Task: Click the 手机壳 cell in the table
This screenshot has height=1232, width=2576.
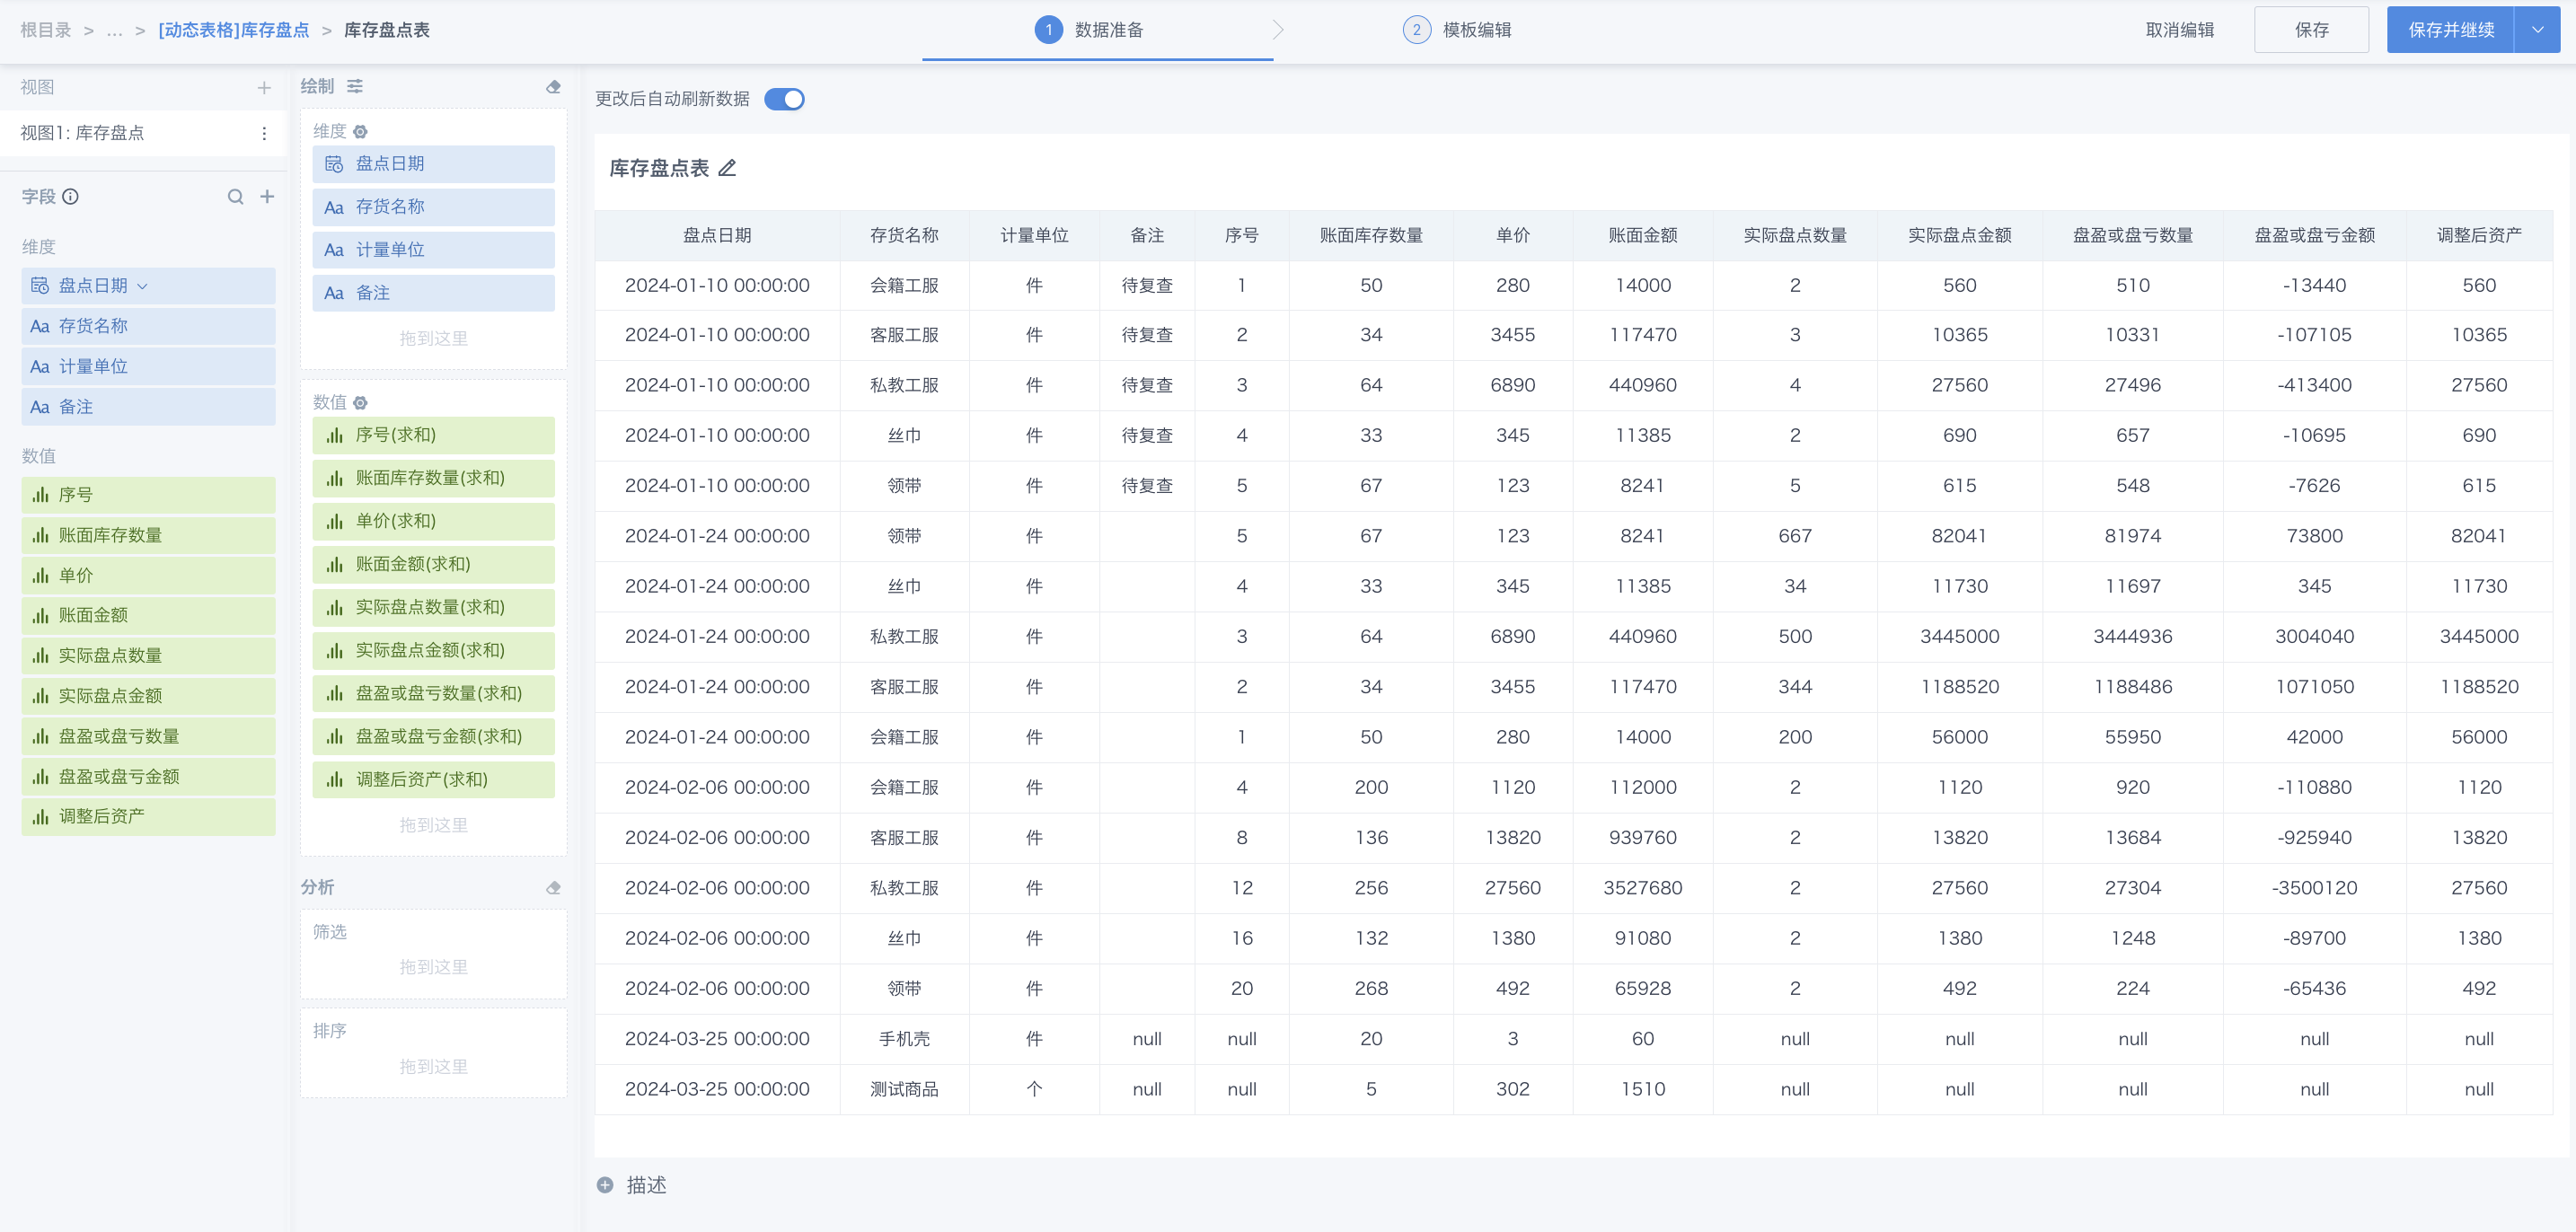Action: coord(904,1039)
